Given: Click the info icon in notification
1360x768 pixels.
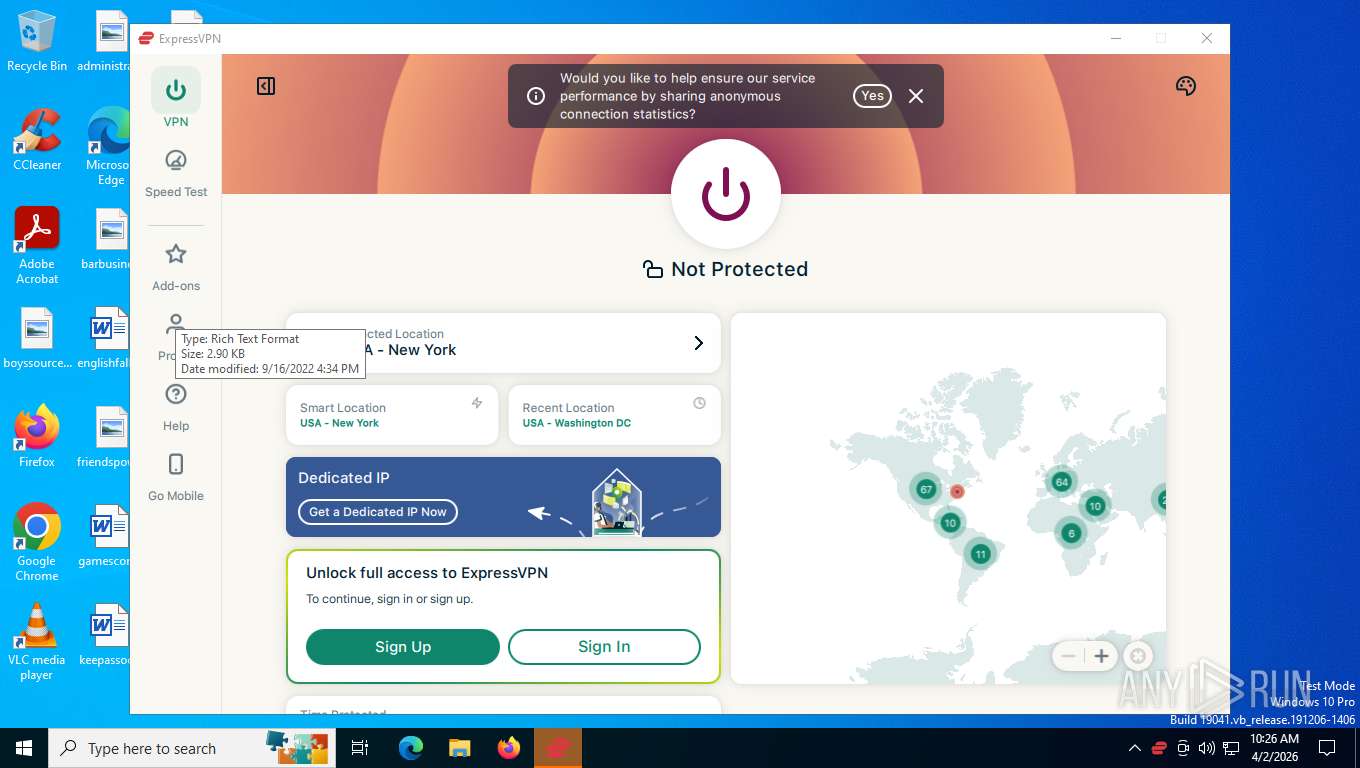Looking at the screenshot, I should tap(536, 96).
